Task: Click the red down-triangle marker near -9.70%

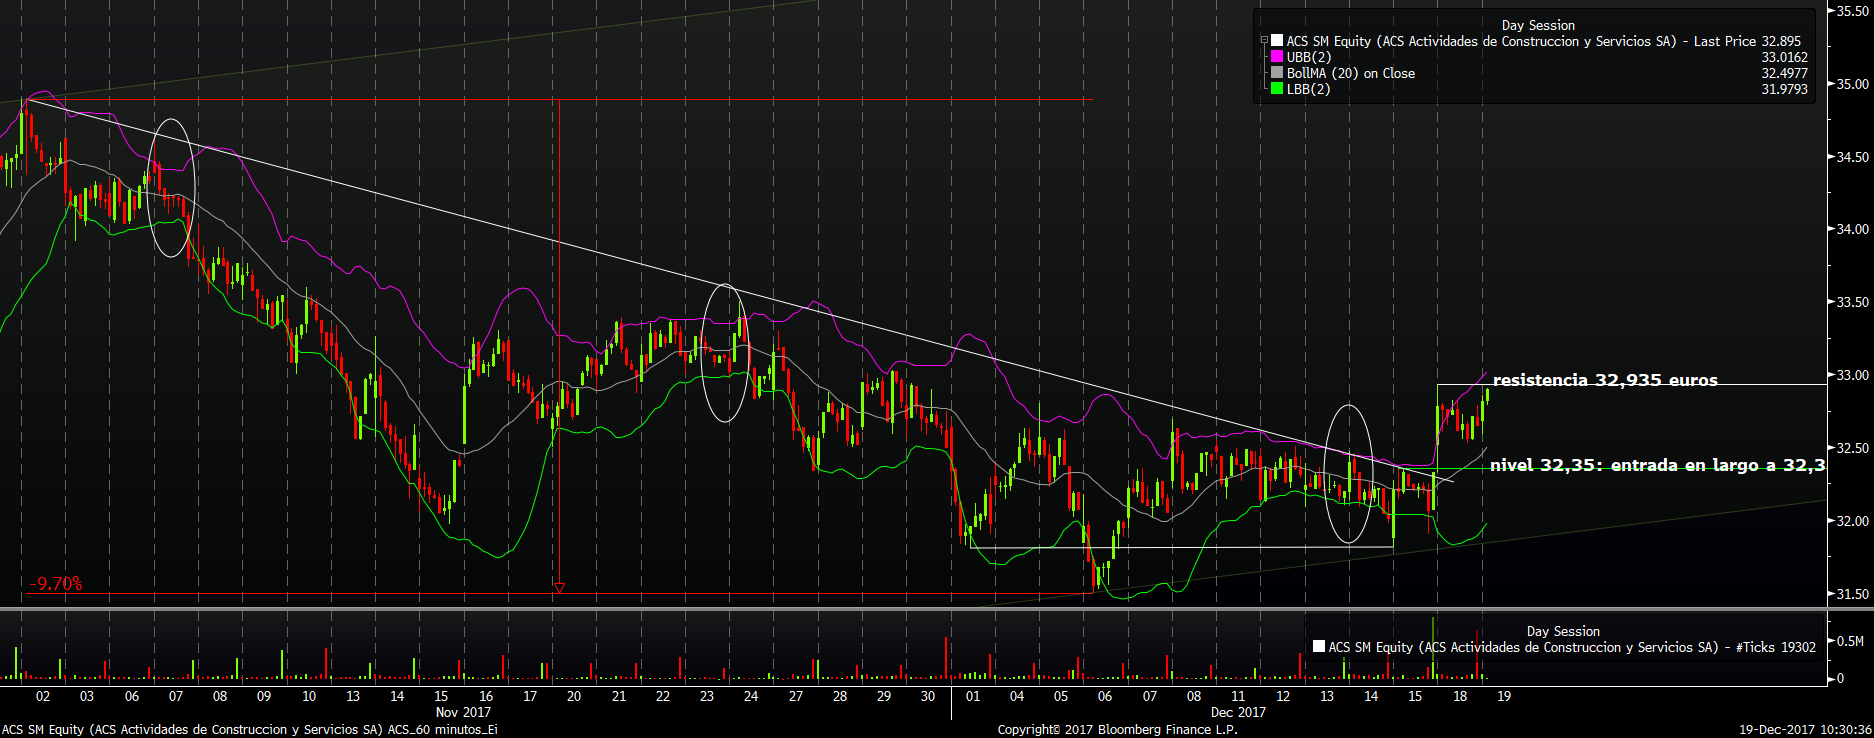Action: pyautogui.click(x=559, y=588)
